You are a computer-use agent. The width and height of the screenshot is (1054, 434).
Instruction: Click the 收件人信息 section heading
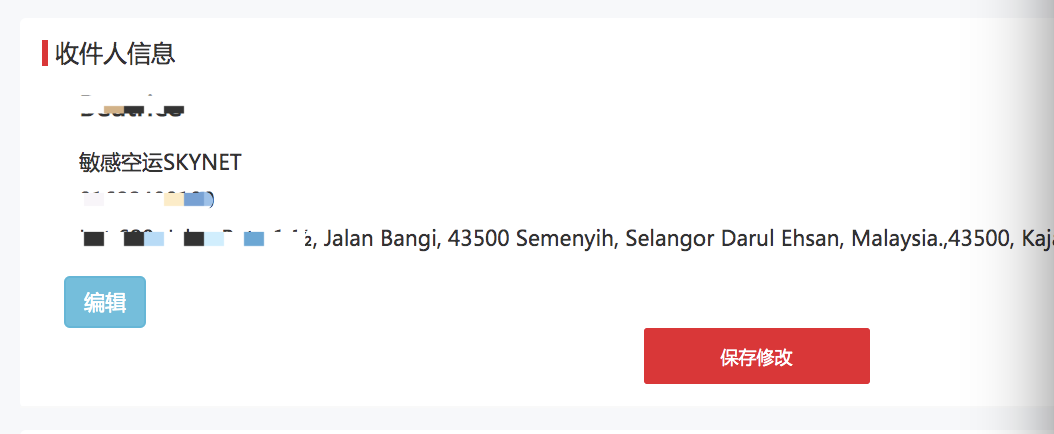[116, 53]
